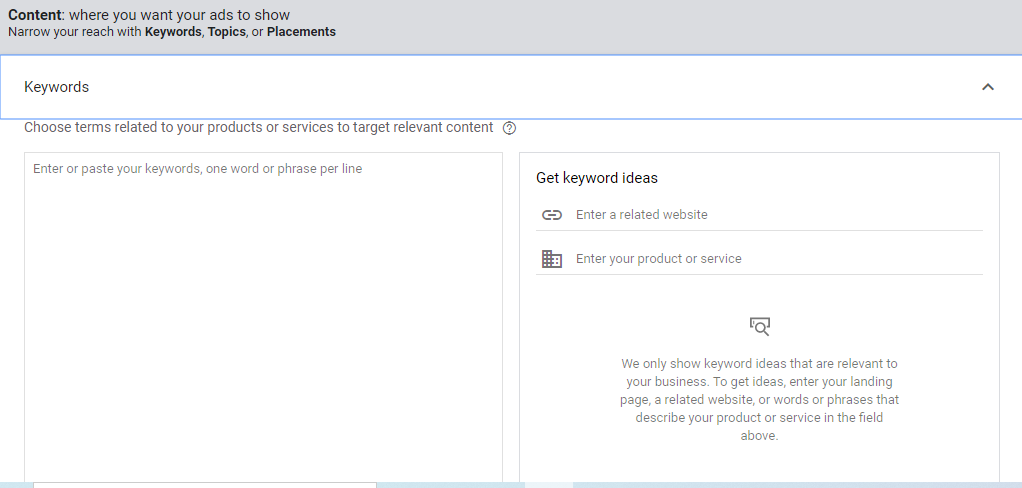Viewport: 1022px width, 488px height.
Task: Click the magnifier keyword ideas icon
Action: point(760,326)
